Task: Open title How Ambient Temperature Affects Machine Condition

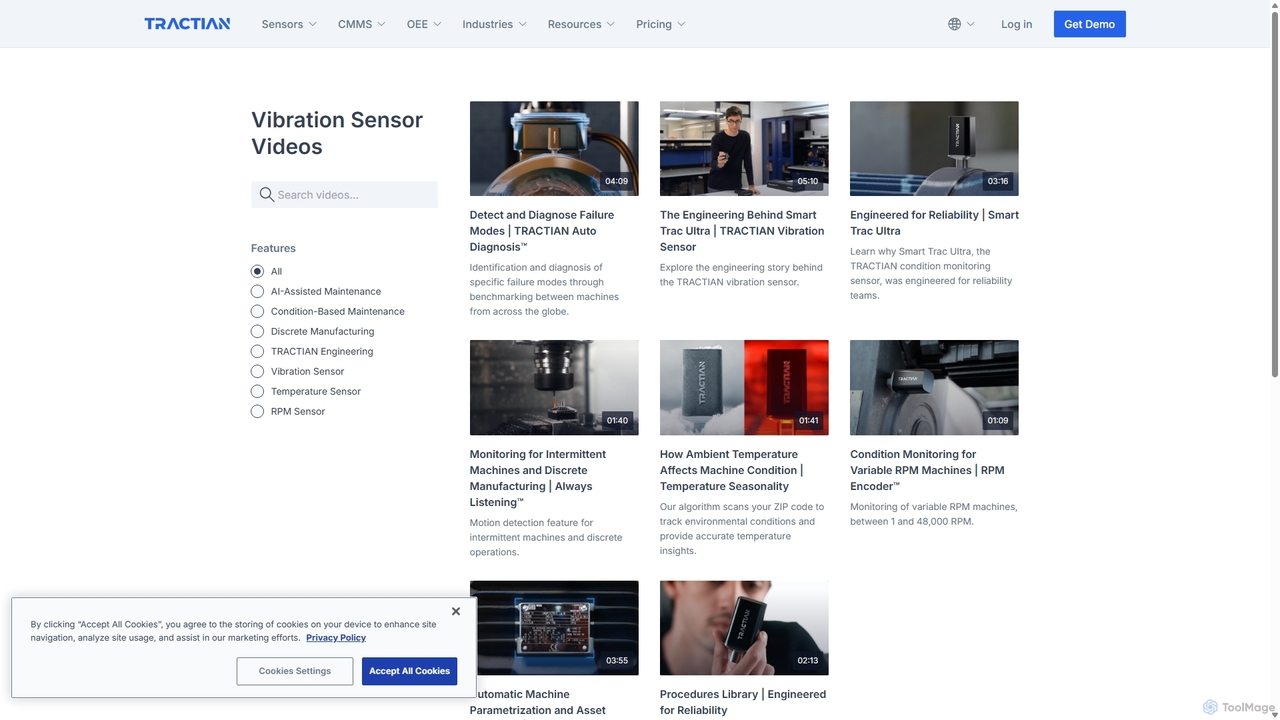Action: [x=732, y=470]
